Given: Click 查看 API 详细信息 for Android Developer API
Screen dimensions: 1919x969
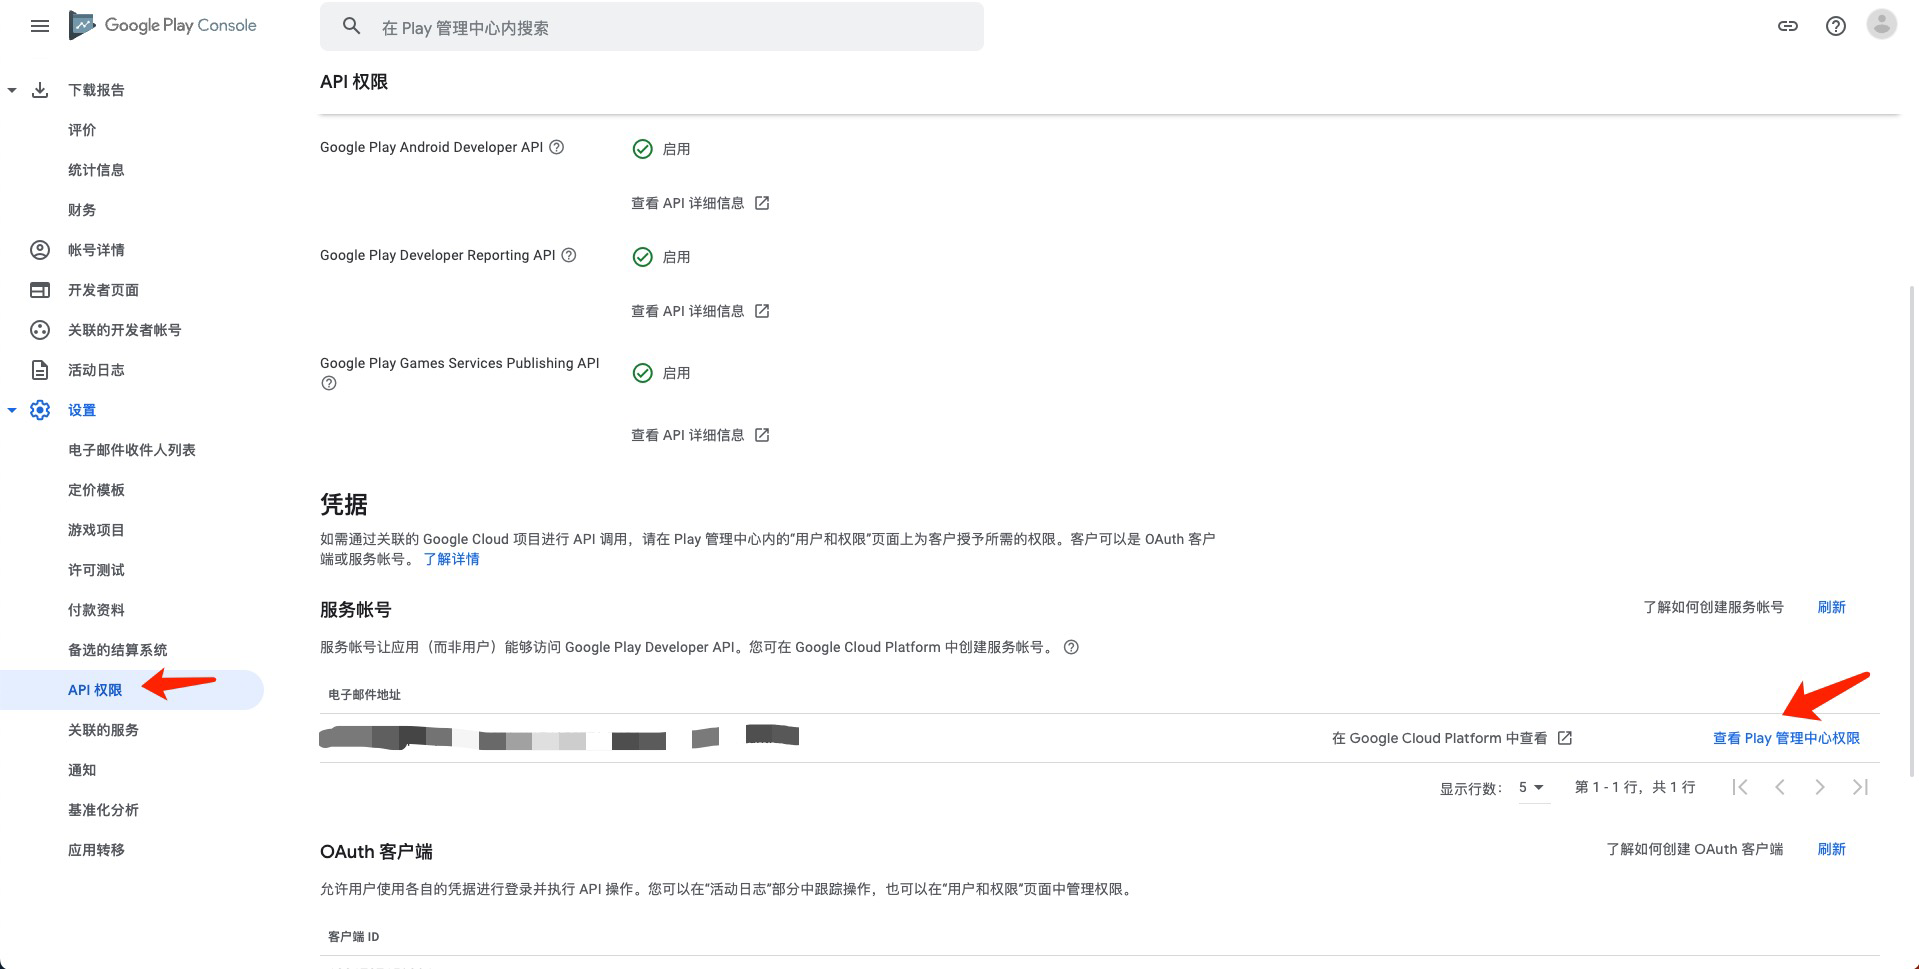Looking at the screenshot, I should 687,203.
